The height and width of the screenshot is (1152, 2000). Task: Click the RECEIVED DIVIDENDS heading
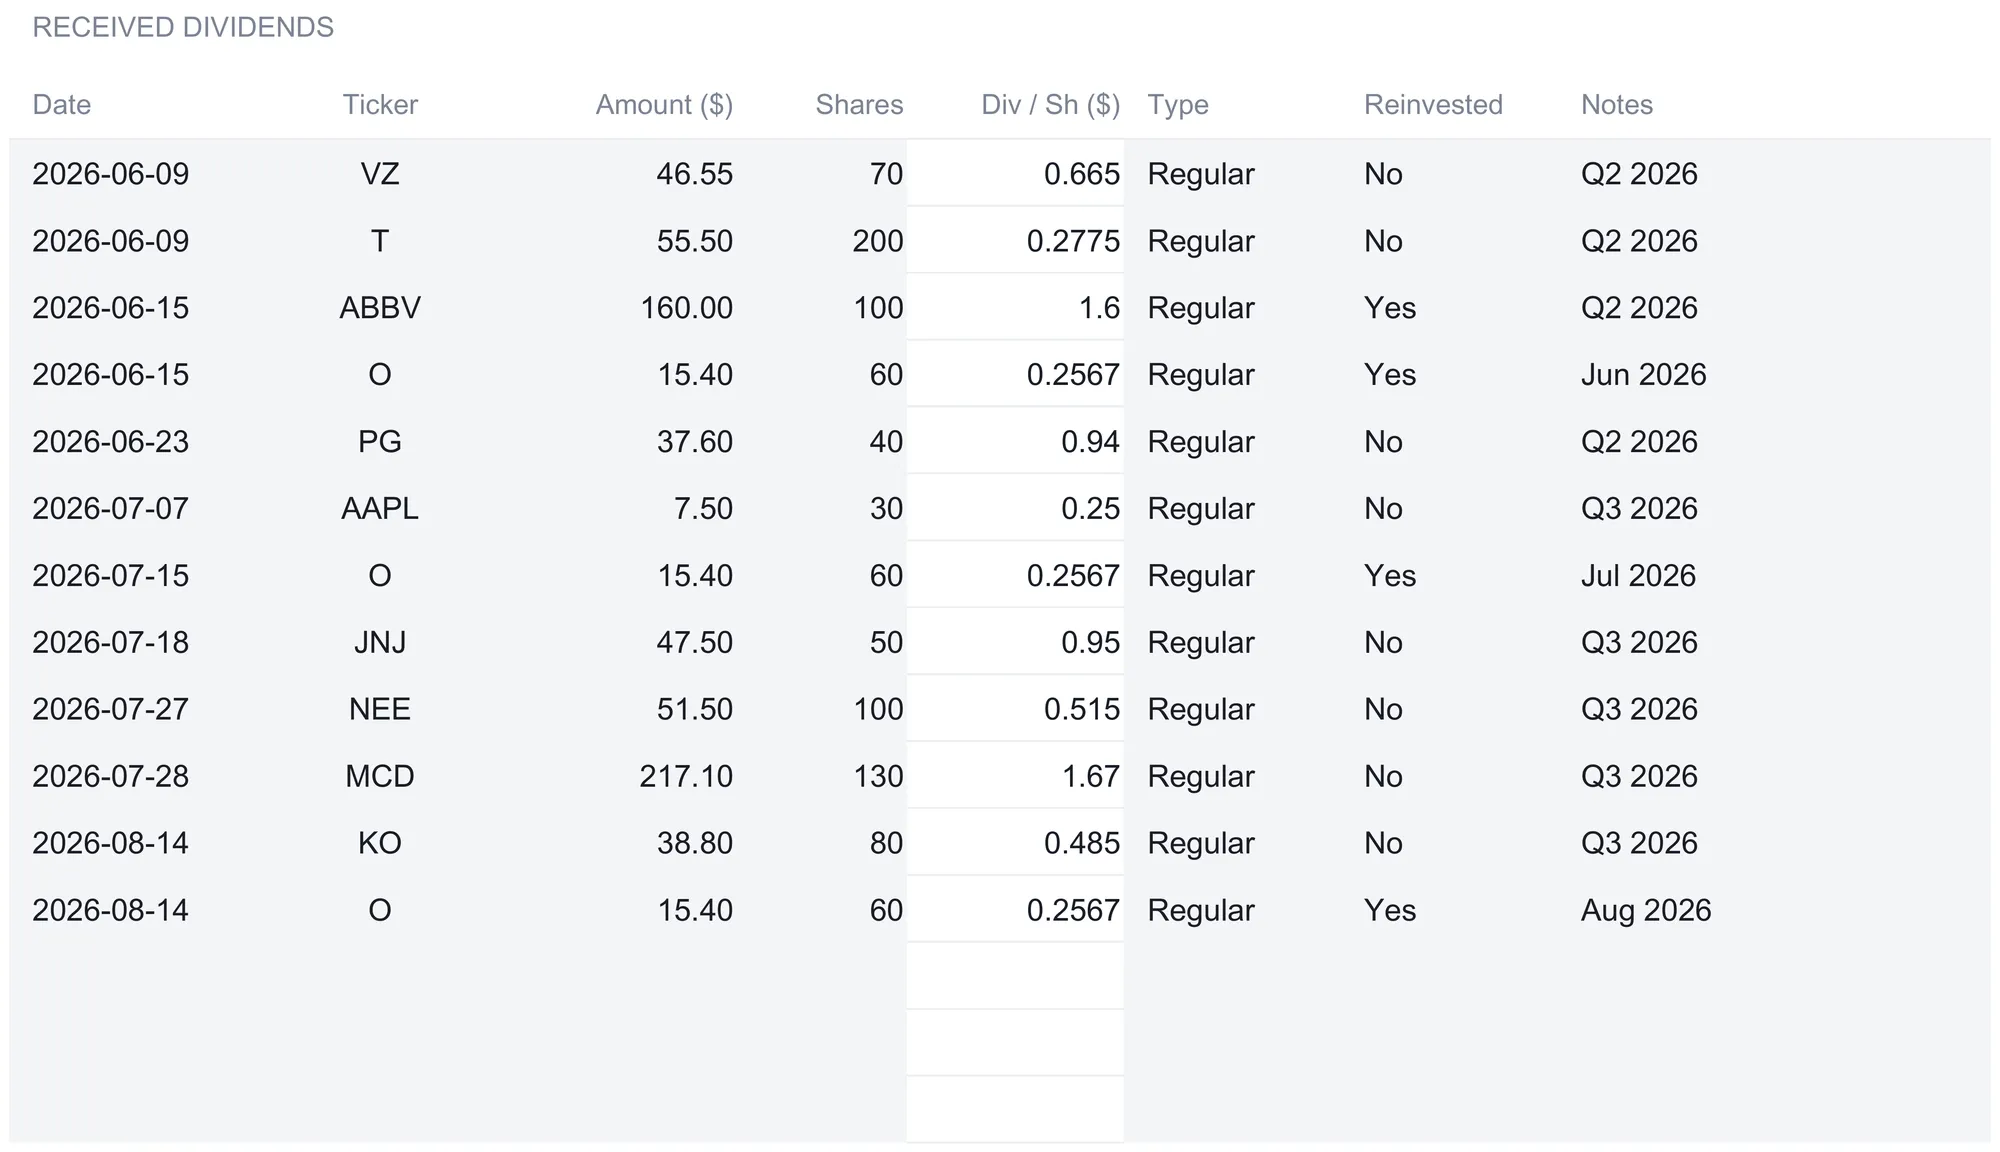(183, 27)
